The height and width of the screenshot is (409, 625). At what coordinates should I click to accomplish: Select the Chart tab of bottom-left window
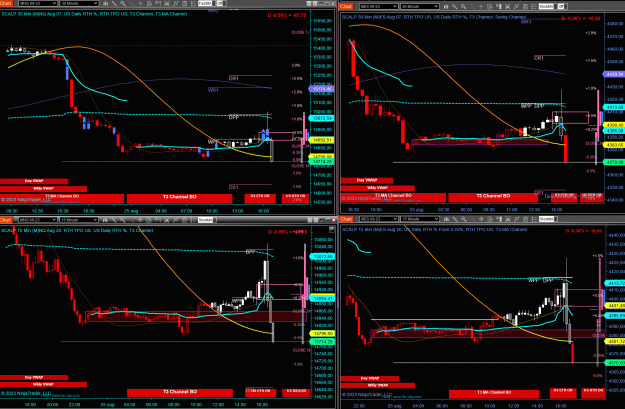point(6,220)
